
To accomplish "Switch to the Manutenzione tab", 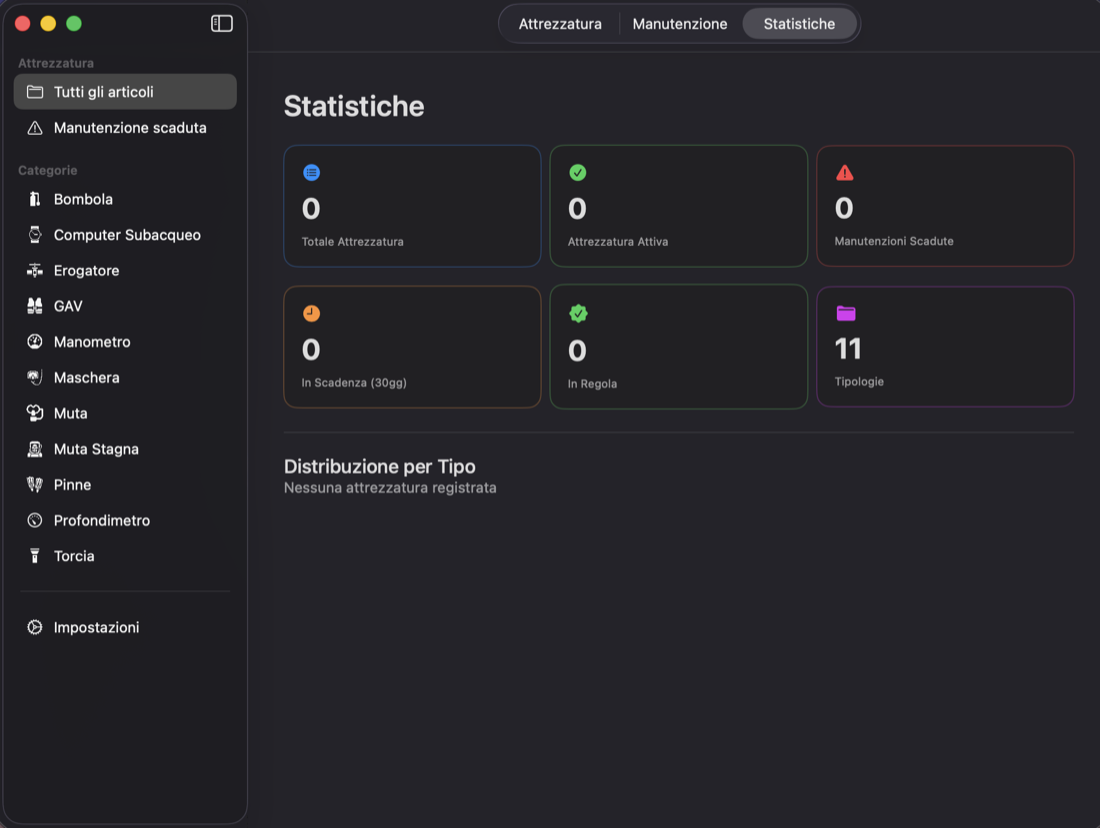I will coord(680,24).
